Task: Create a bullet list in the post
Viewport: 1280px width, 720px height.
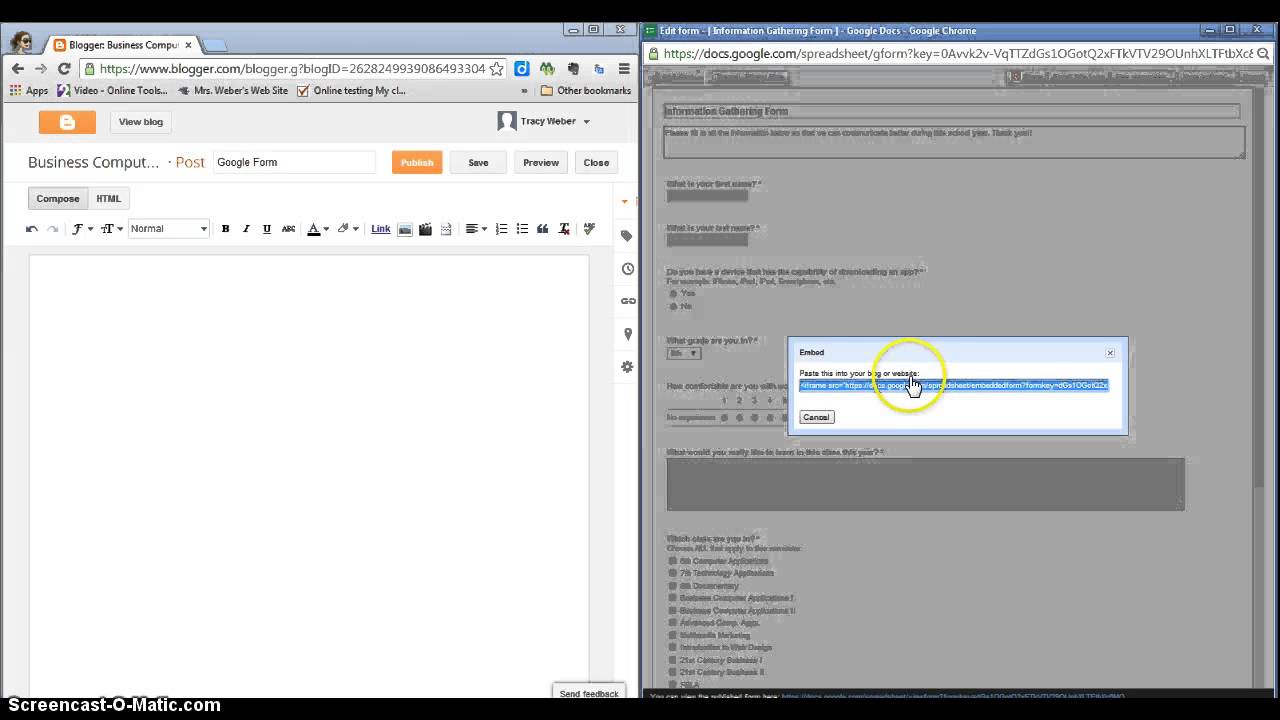Action: pos(522,229)
